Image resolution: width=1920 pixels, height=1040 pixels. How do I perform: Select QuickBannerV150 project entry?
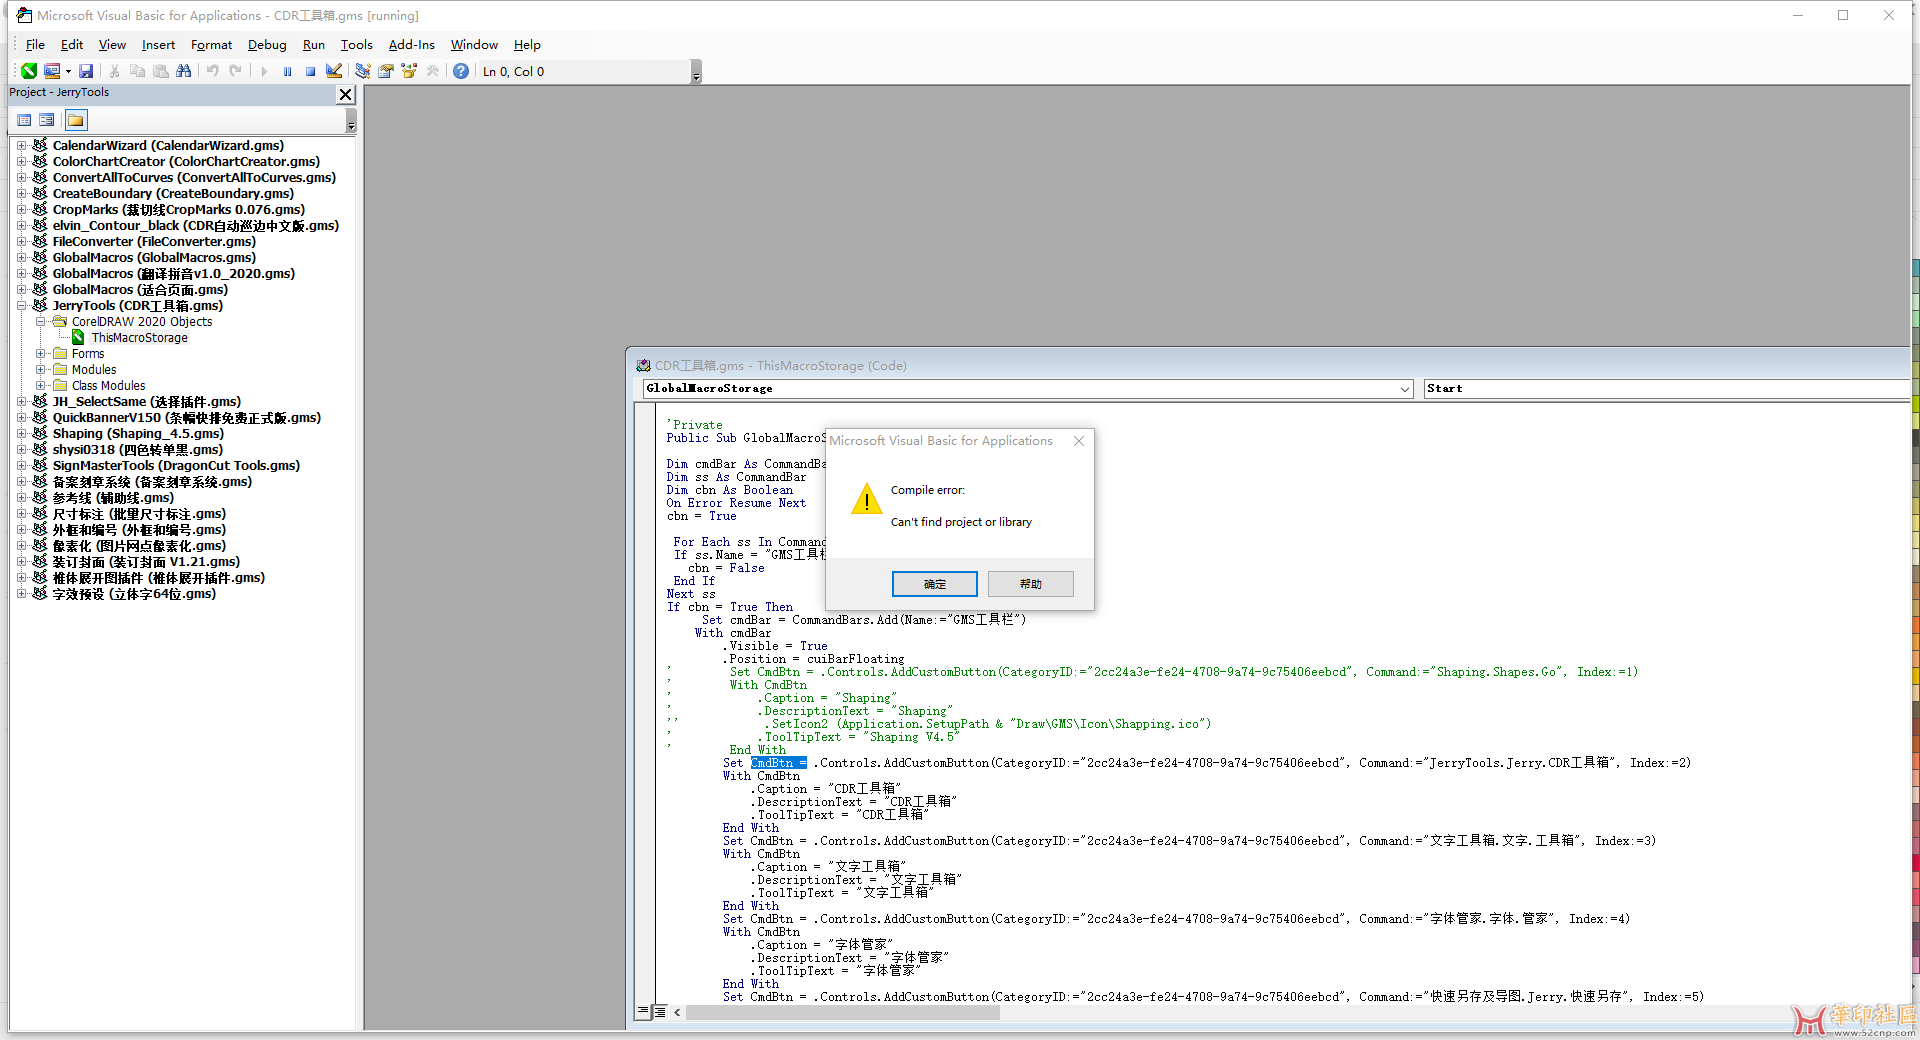coord(187,418)
